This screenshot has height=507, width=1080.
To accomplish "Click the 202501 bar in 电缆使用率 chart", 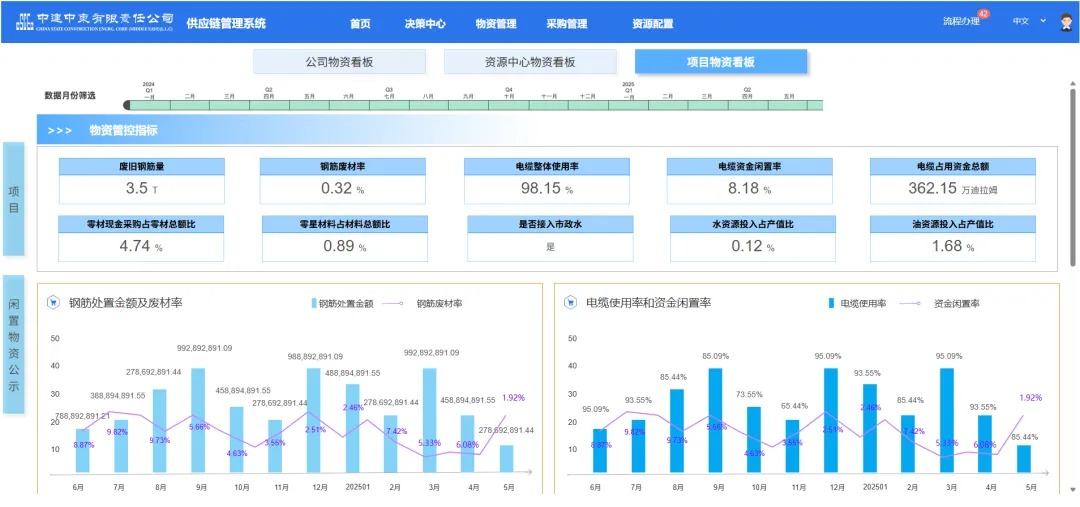I will click(870, 428).
